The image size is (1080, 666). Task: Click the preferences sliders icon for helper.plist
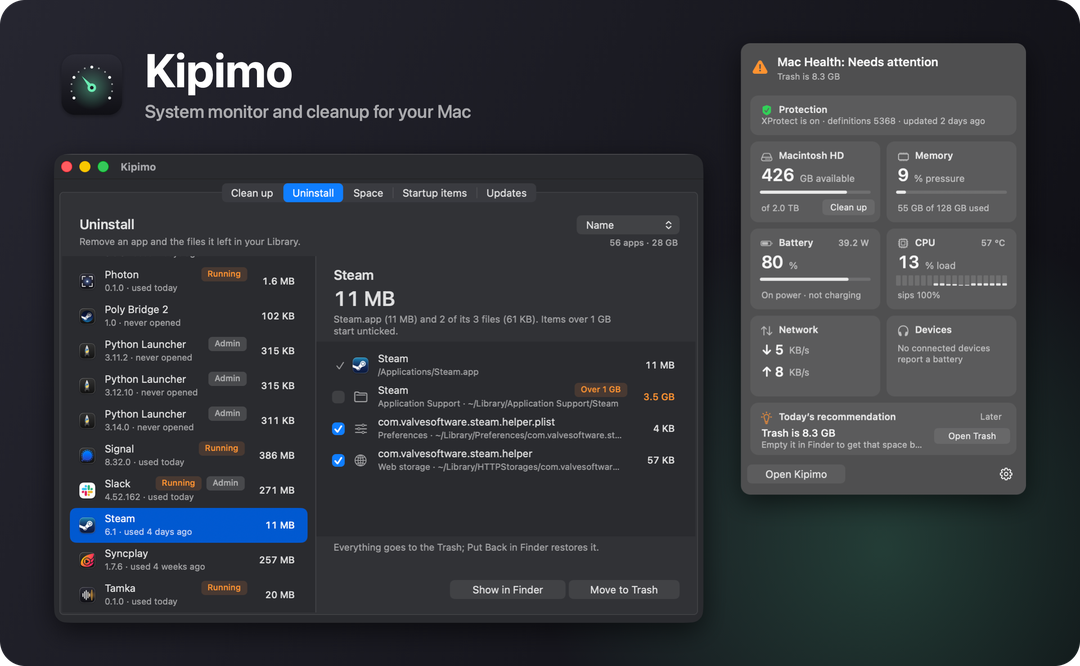(x=360, y=428)
